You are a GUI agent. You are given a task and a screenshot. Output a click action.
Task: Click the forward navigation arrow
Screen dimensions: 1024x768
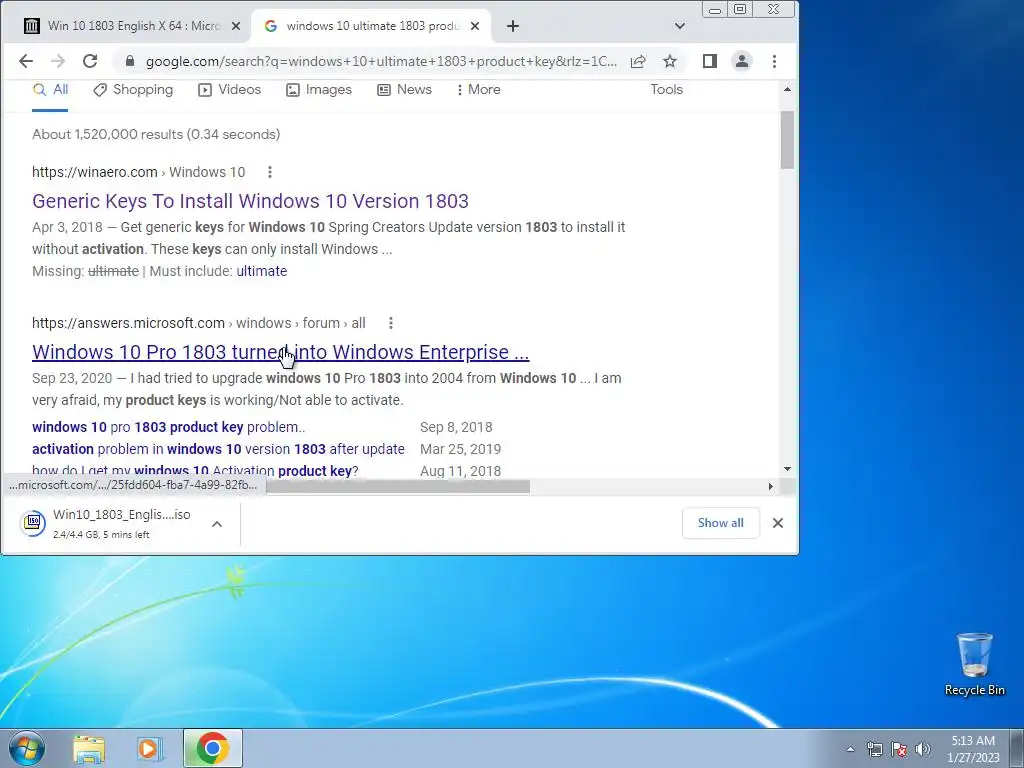click(x=58, y=61)
